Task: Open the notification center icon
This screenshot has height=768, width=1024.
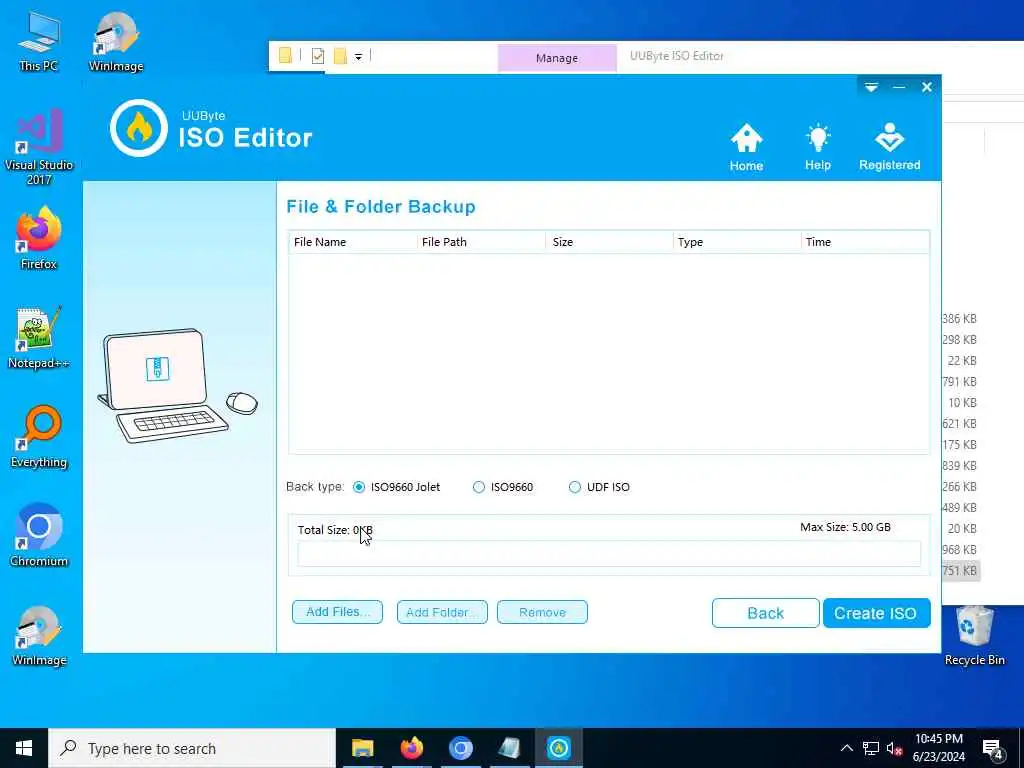Action: [993, 750]
